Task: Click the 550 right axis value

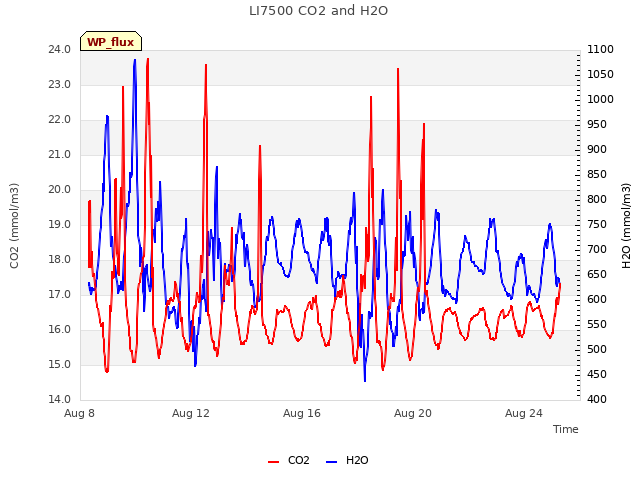Action: click(597, 324)
